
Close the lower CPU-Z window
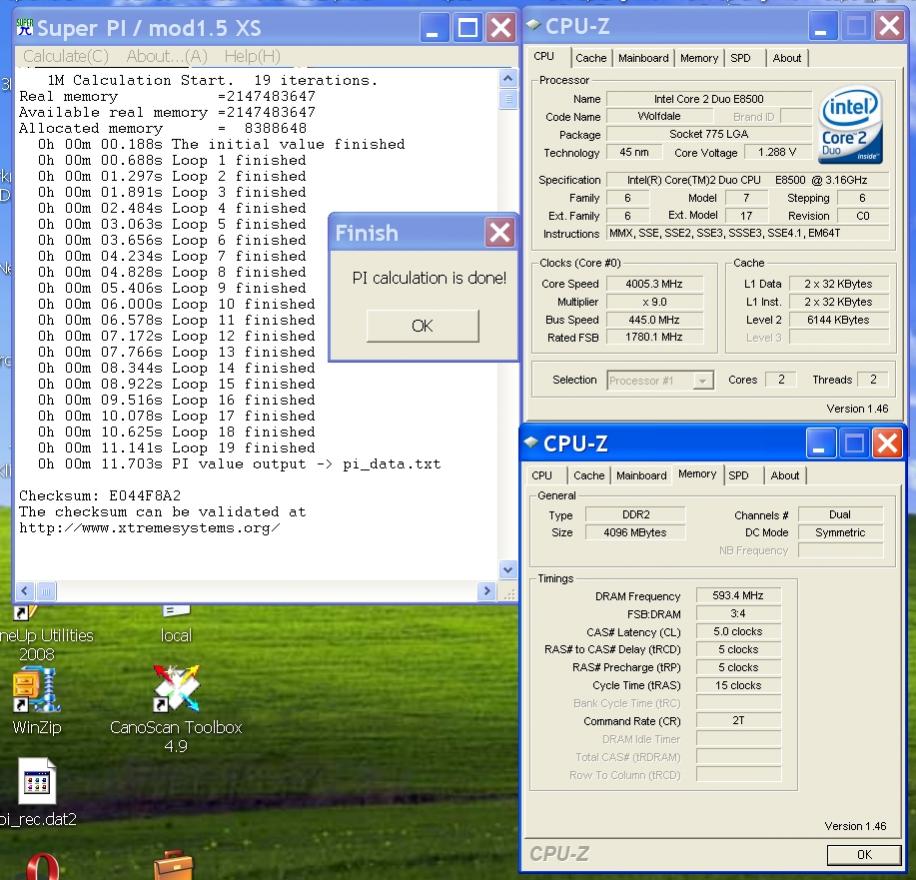coord(887,444)
